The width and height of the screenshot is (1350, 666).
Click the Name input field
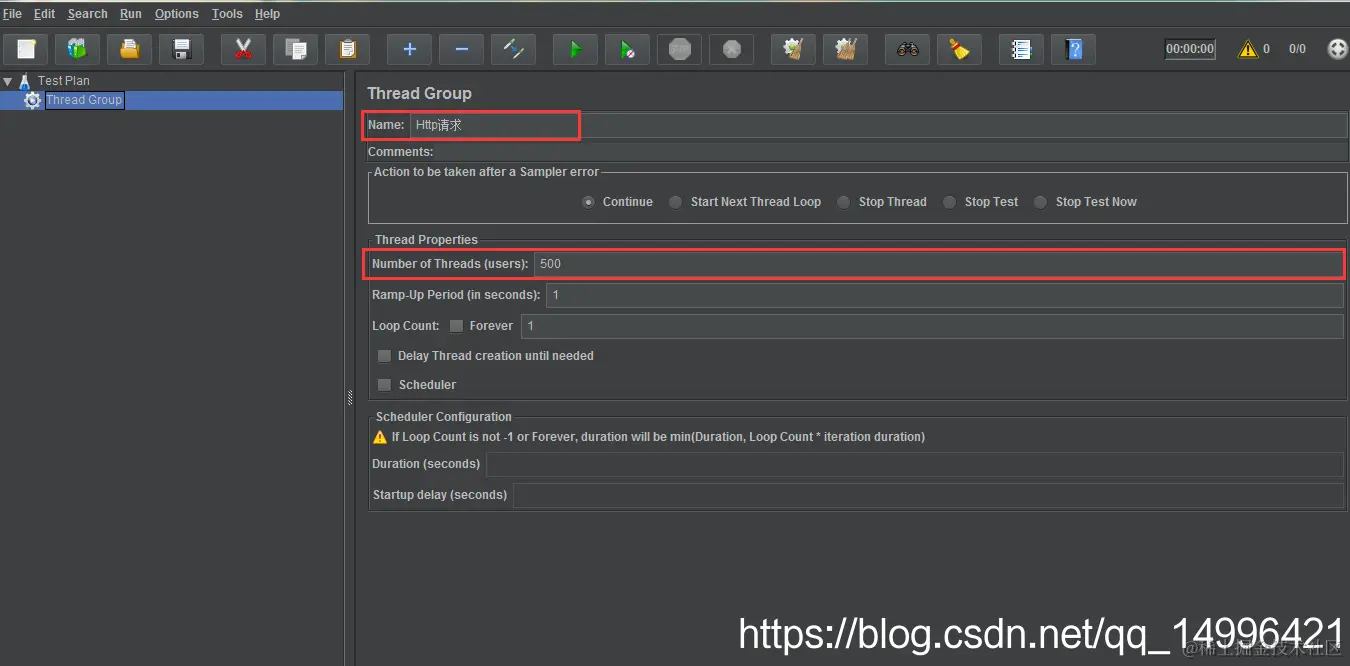878,125
